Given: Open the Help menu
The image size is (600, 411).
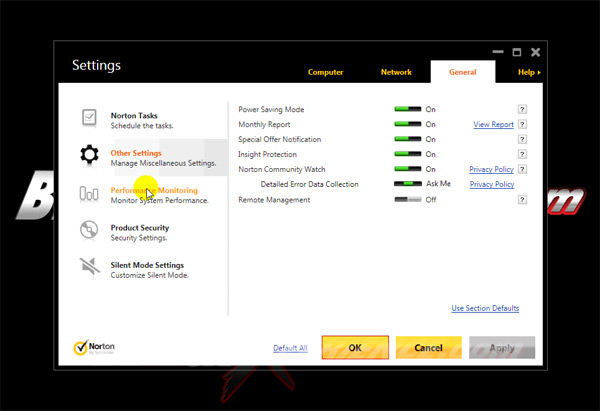Looking at the screenshot, I should click(529, 72).
